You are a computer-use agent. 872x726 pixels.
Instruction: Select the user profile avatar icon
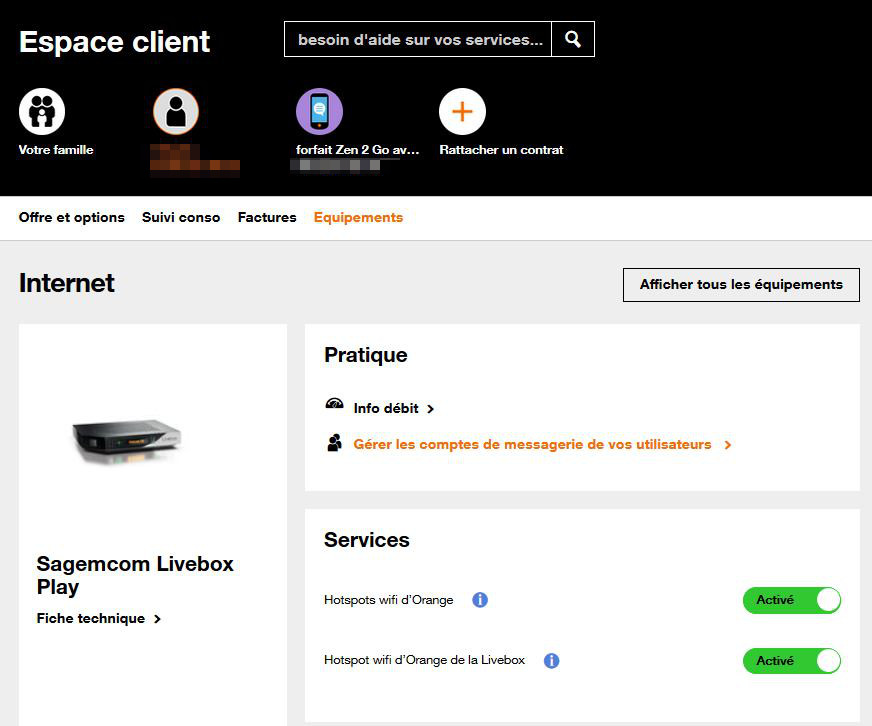176,111
